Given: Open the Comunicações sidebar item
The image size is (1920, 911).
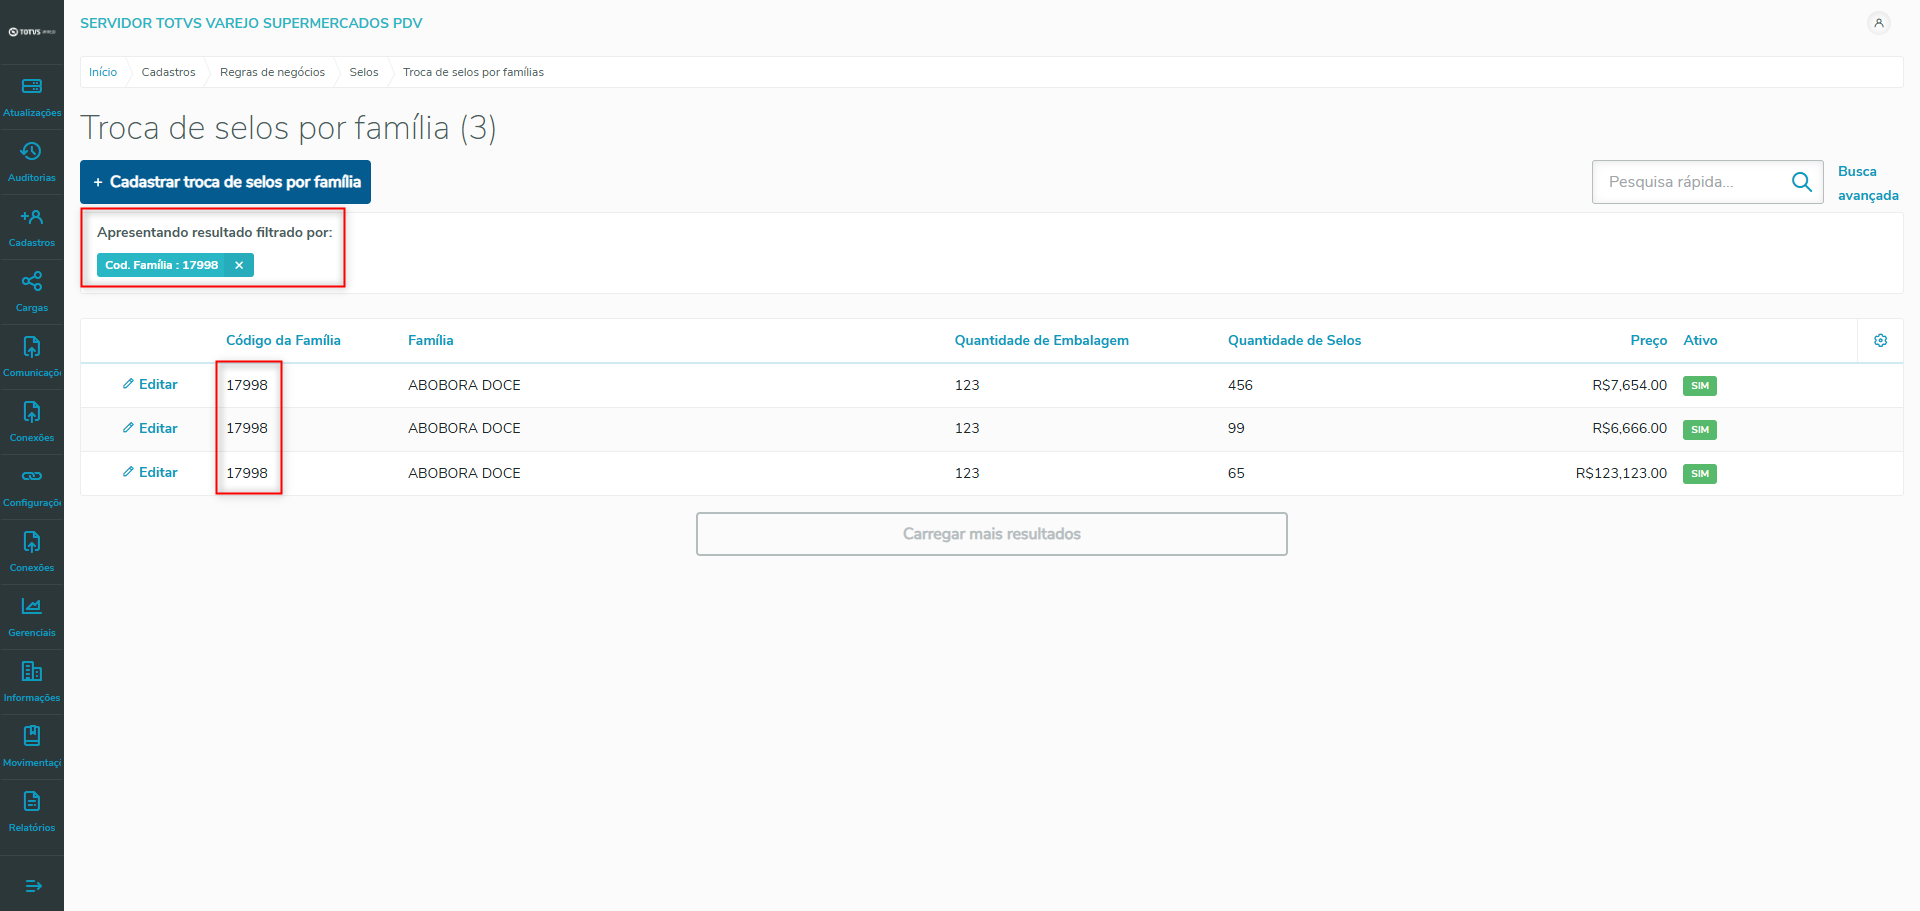Looking at the screenshot, I should pos(32,358).
